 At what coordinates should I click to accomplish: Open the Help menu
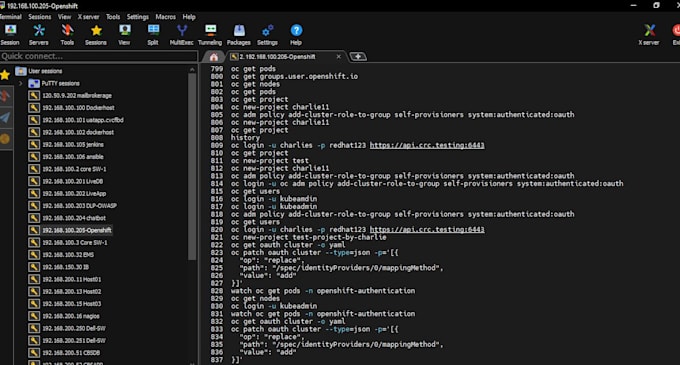pyautogui.click(x=189, y=17)
